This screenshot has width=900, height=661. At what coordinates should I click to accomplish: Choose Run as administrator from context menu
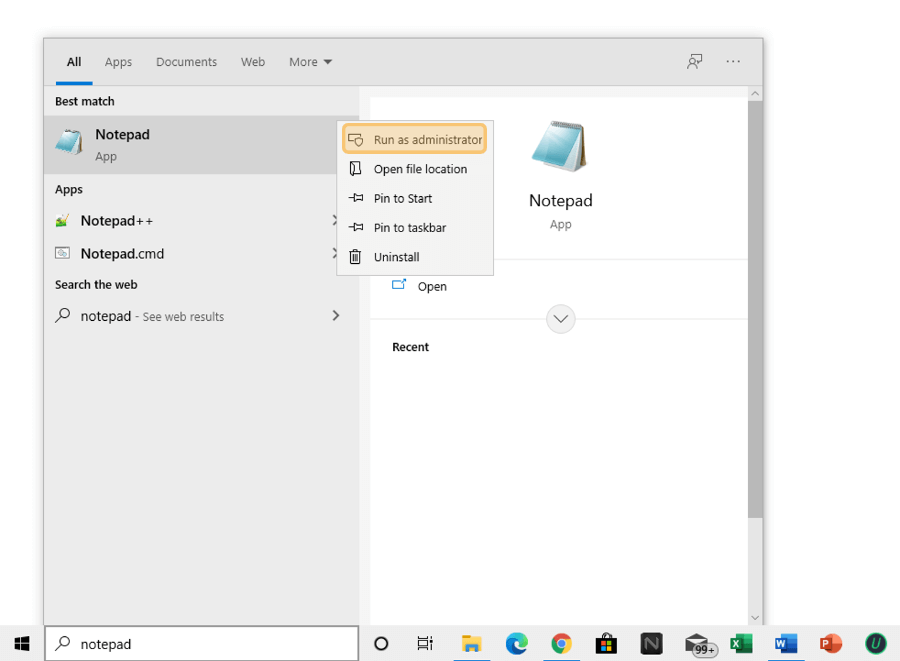point(414,139)
